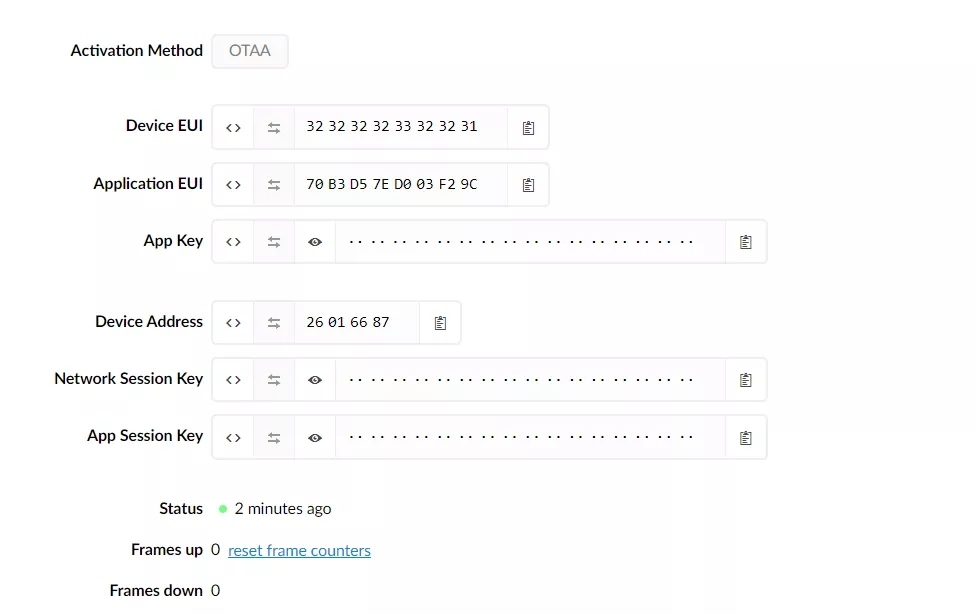Click the reset frame counters link
The height and width of the screenshot is (614, 976).
[x=299, y=551]
